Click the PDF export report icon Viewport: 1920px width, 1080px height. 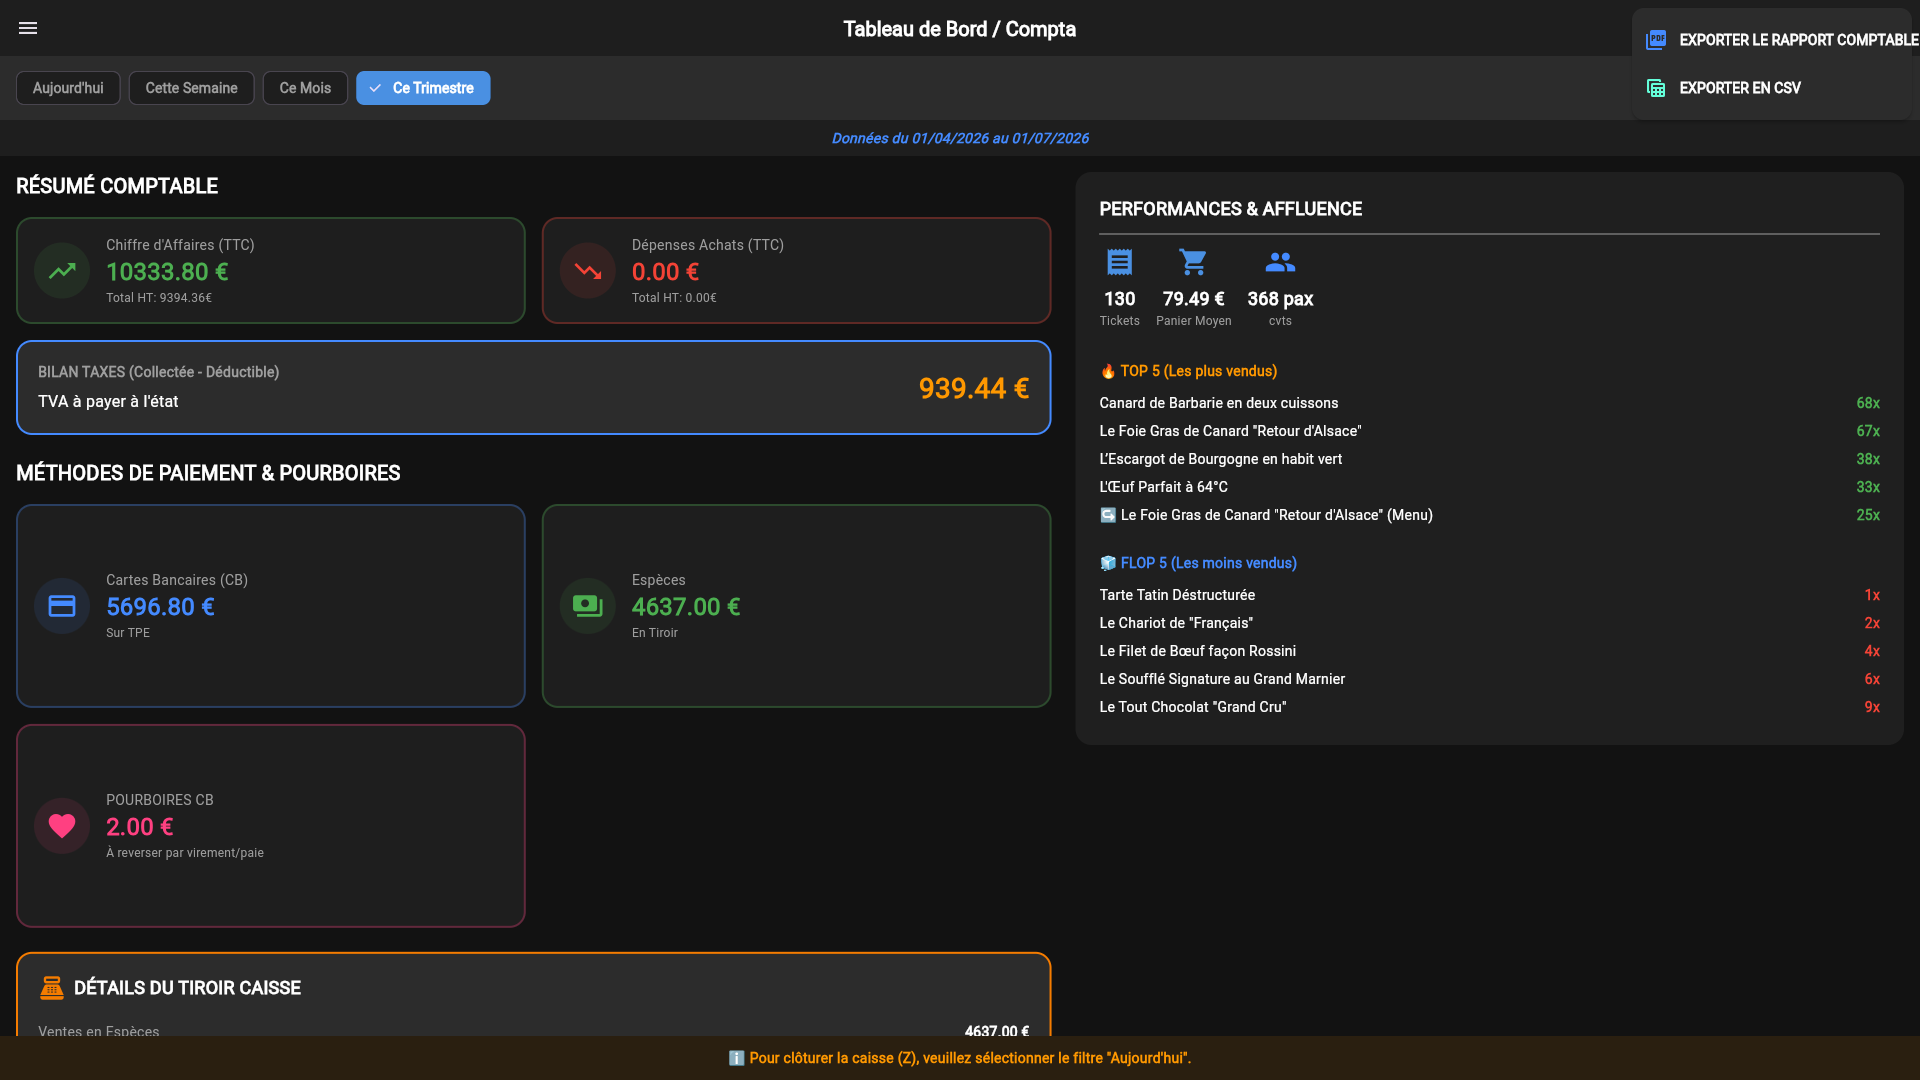(1656, 40)
